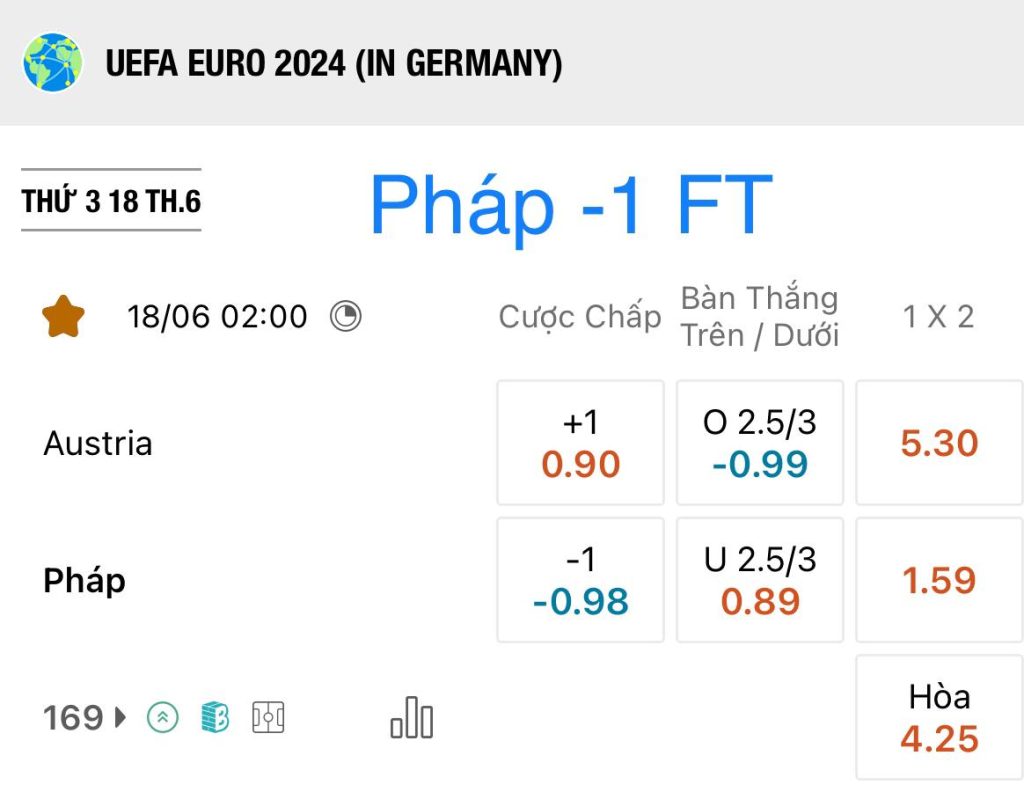The image size is (1024, 785).
Task: Open the teal B stacked icon
Action: click(x=215, y=718)
